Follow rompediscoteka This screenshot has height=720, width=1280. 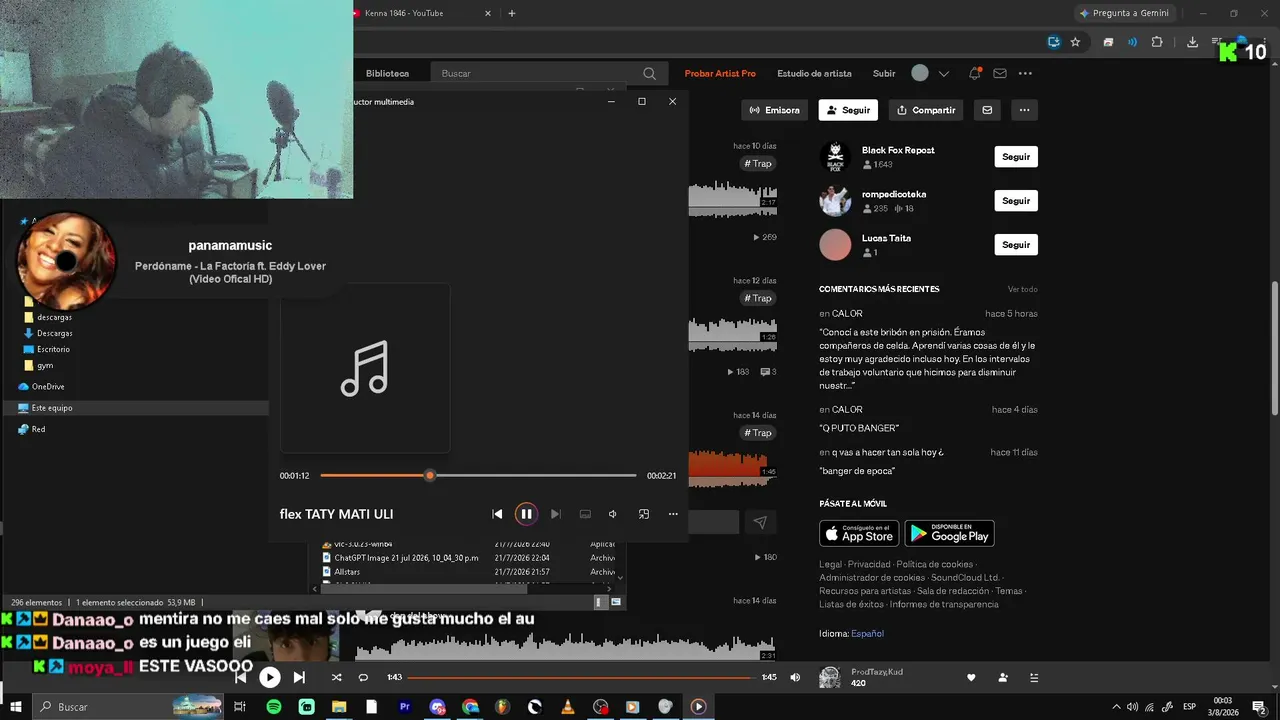[x=1016, y=201]
